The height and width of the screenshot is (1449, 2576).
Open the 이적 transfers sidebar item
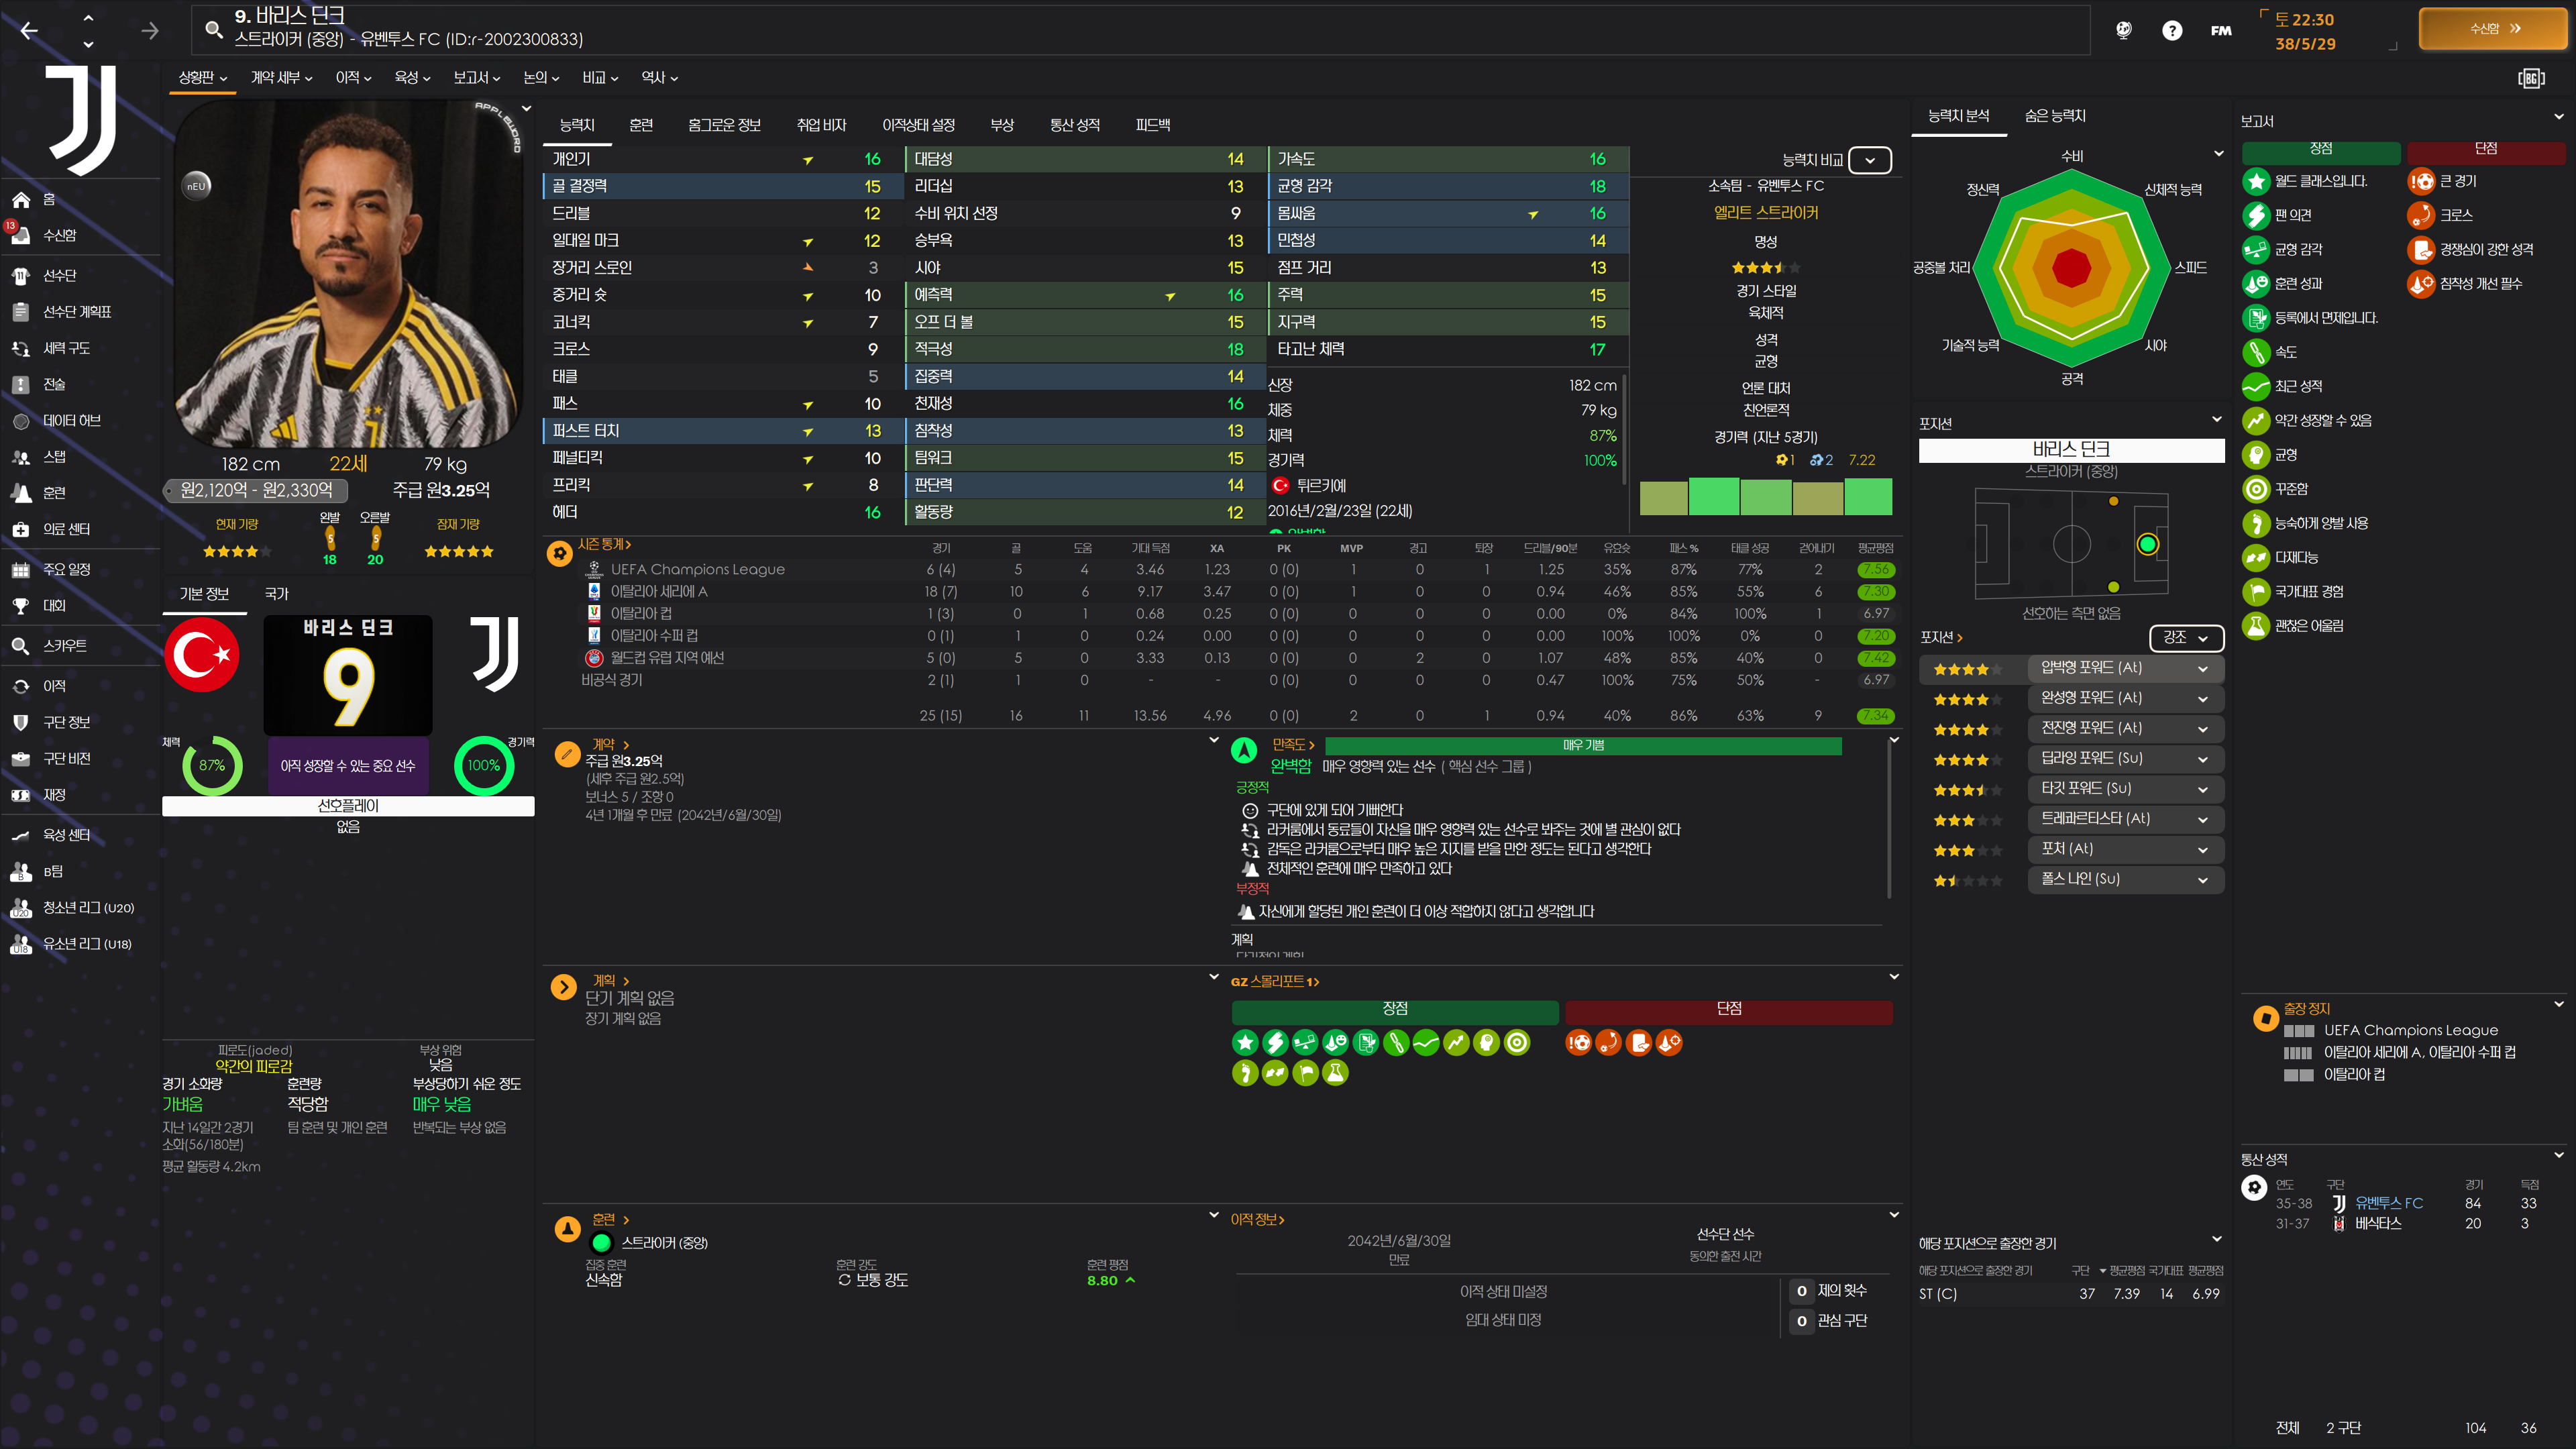point(54,686)
